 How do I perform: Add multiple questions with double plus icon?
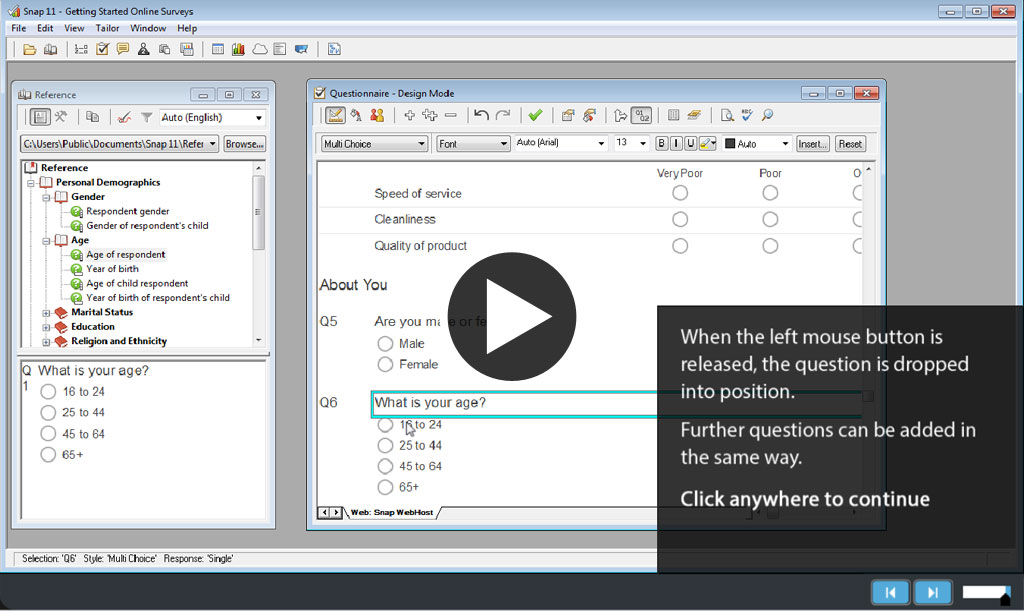point(430,116)
